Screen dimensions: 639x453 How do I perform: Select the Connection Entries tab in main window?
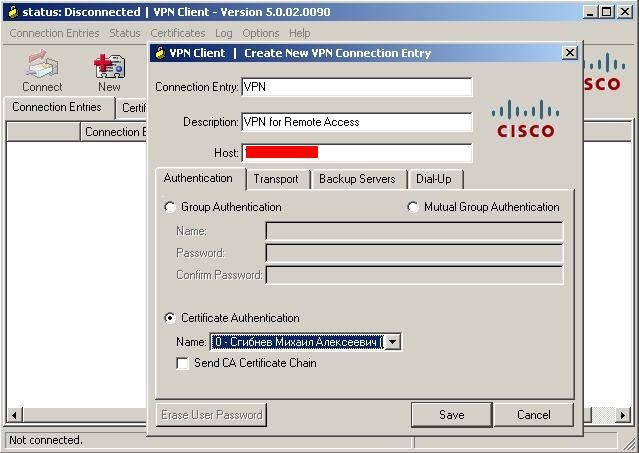(x=57, y=107)
